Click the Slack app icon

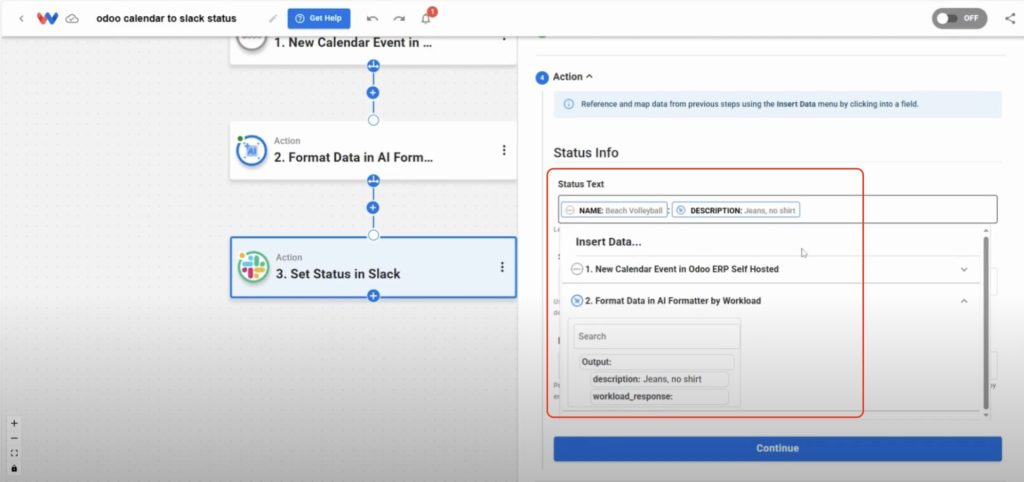[253, 266]
